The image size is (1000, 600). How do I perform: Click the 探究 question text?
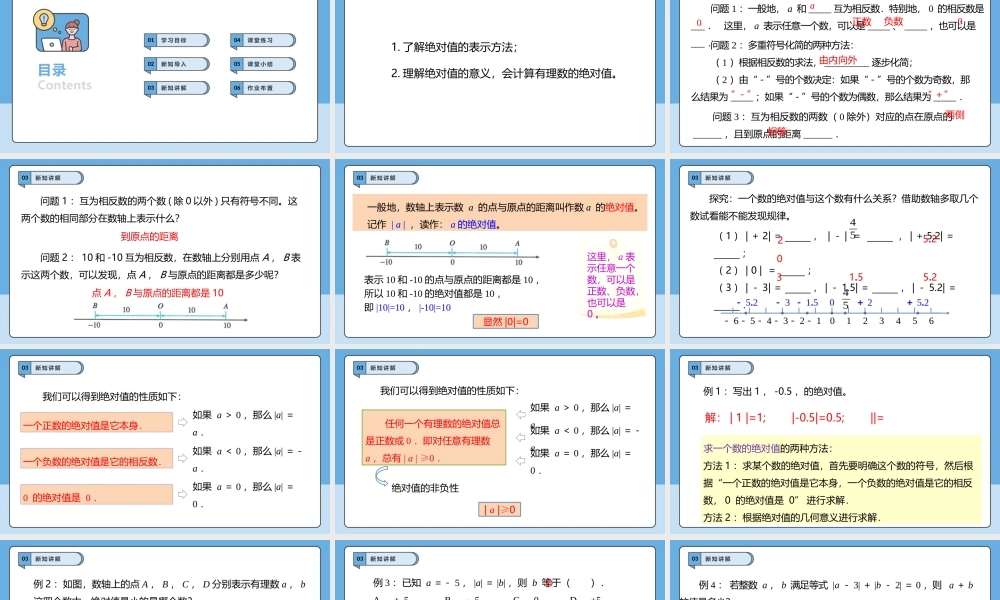834,207
